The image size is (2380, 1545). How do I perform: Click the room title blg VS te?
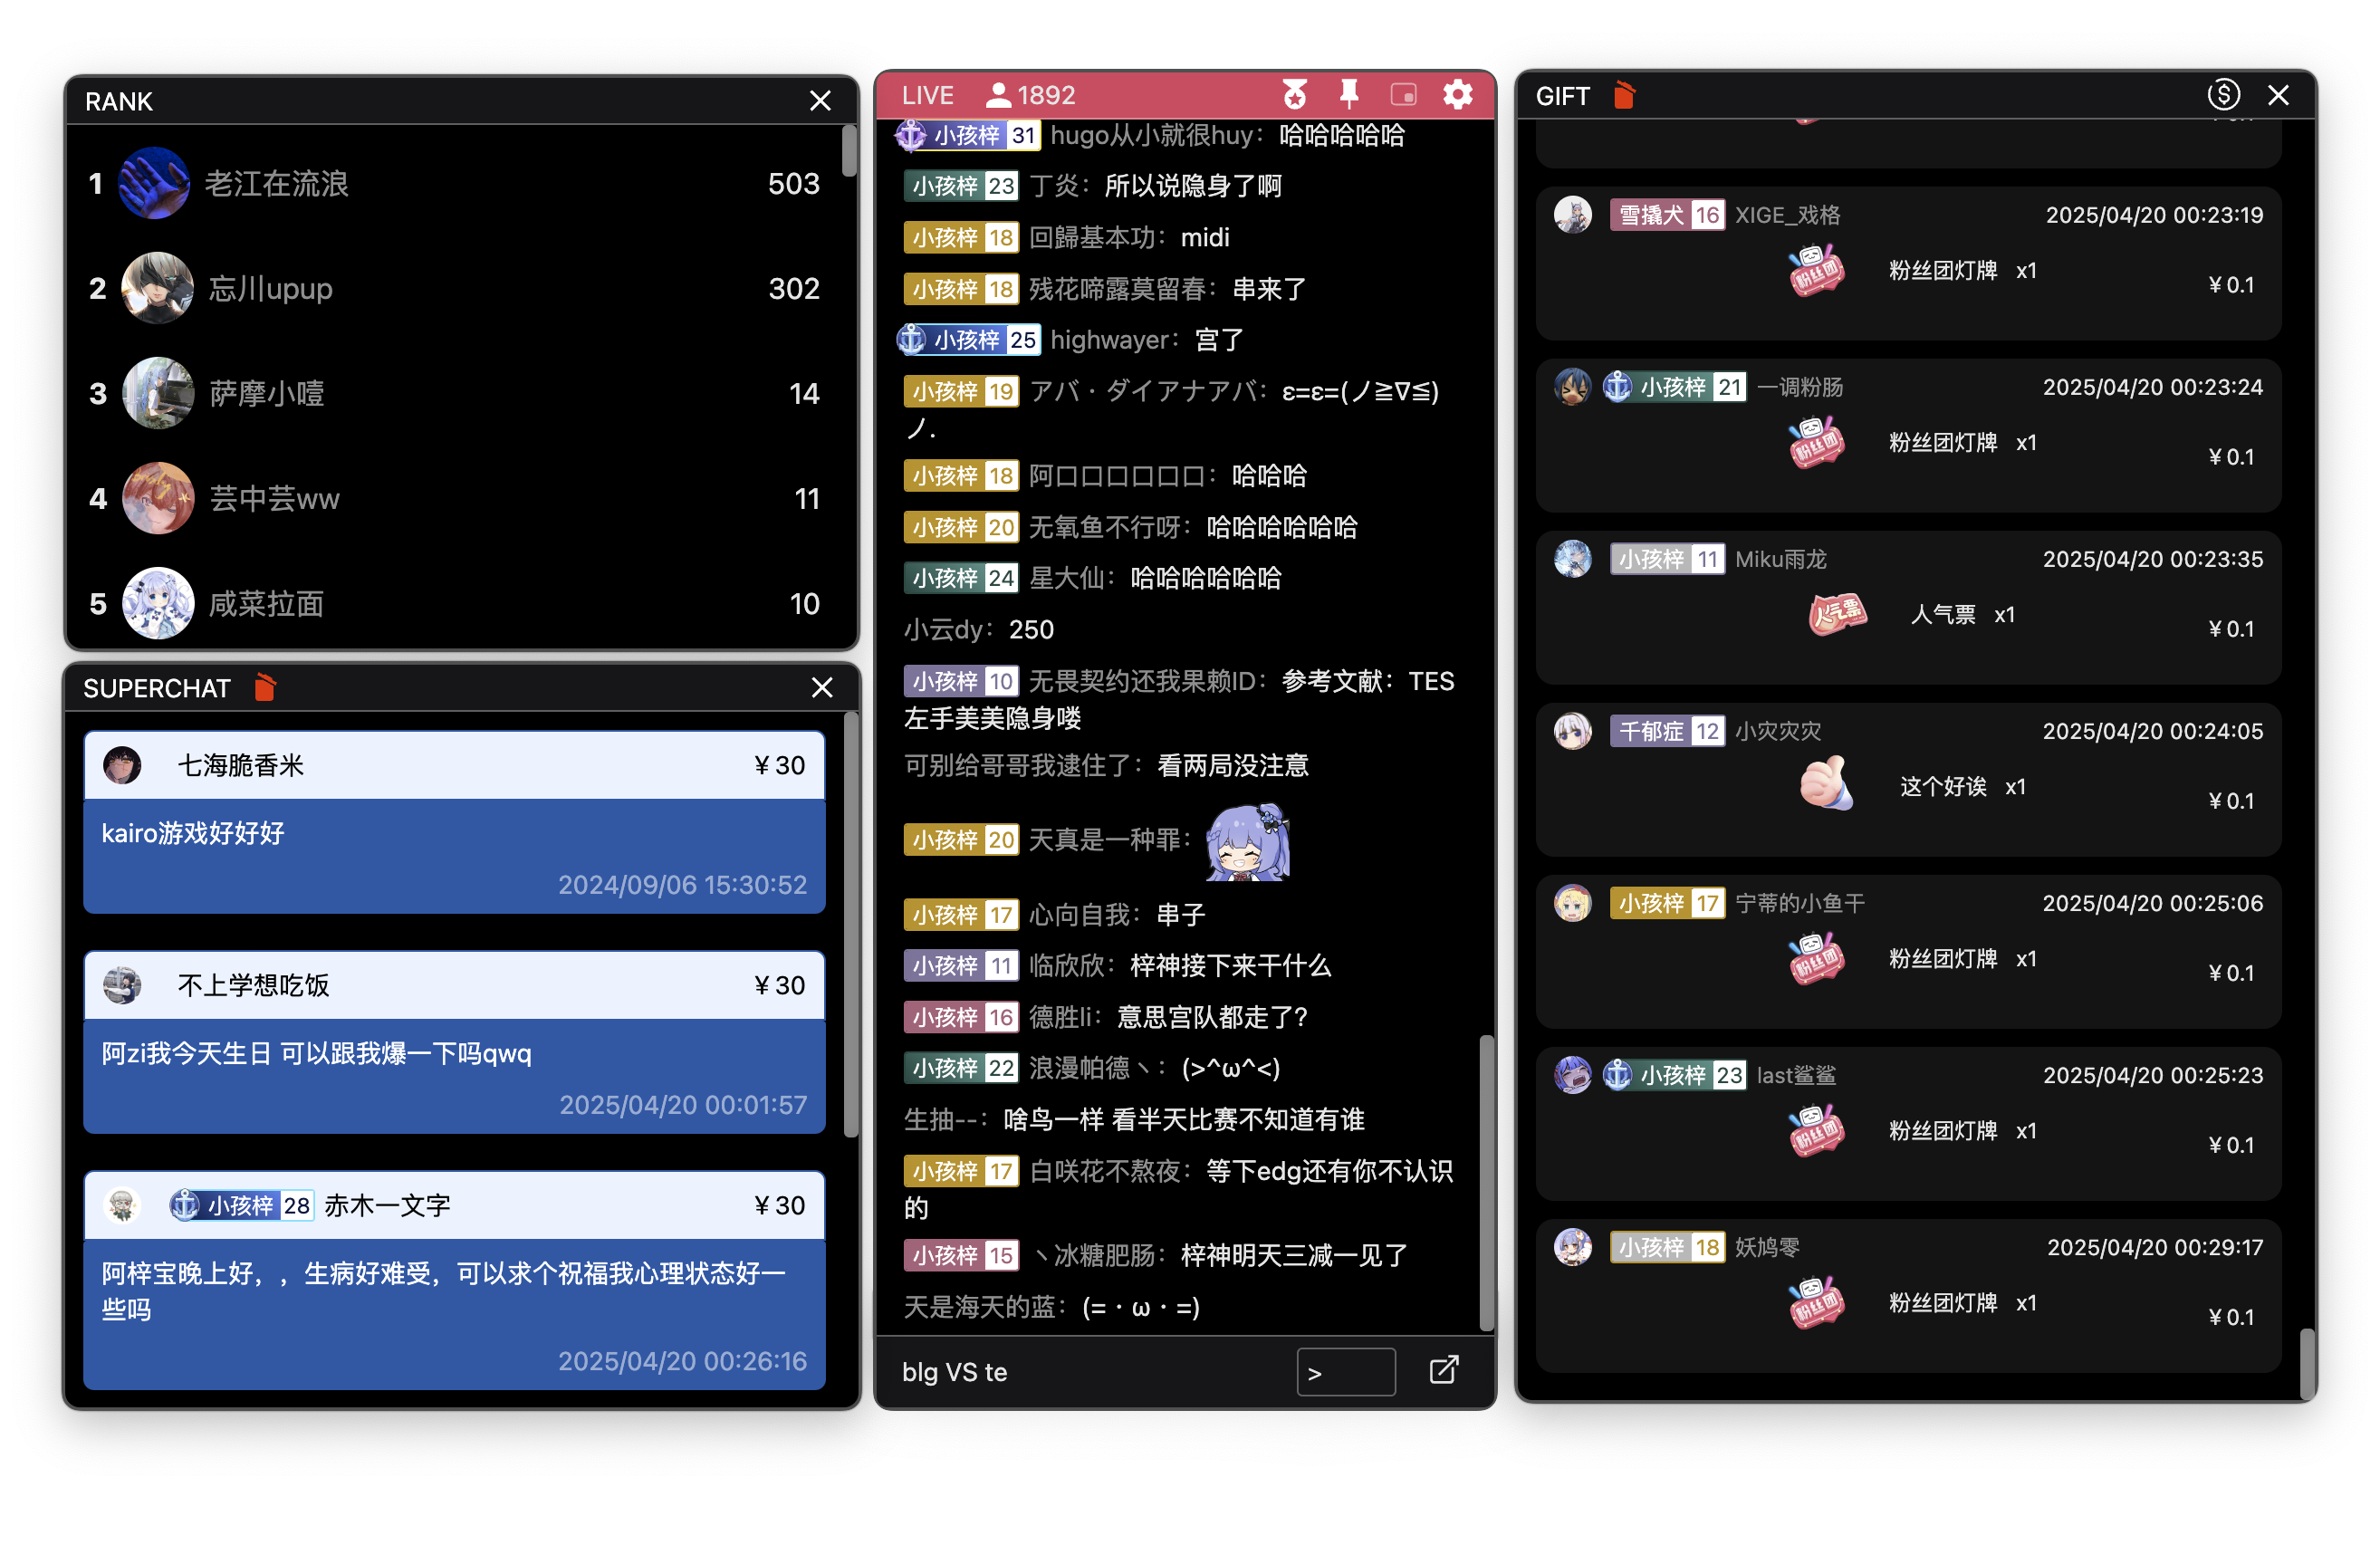pos(954,1371)
